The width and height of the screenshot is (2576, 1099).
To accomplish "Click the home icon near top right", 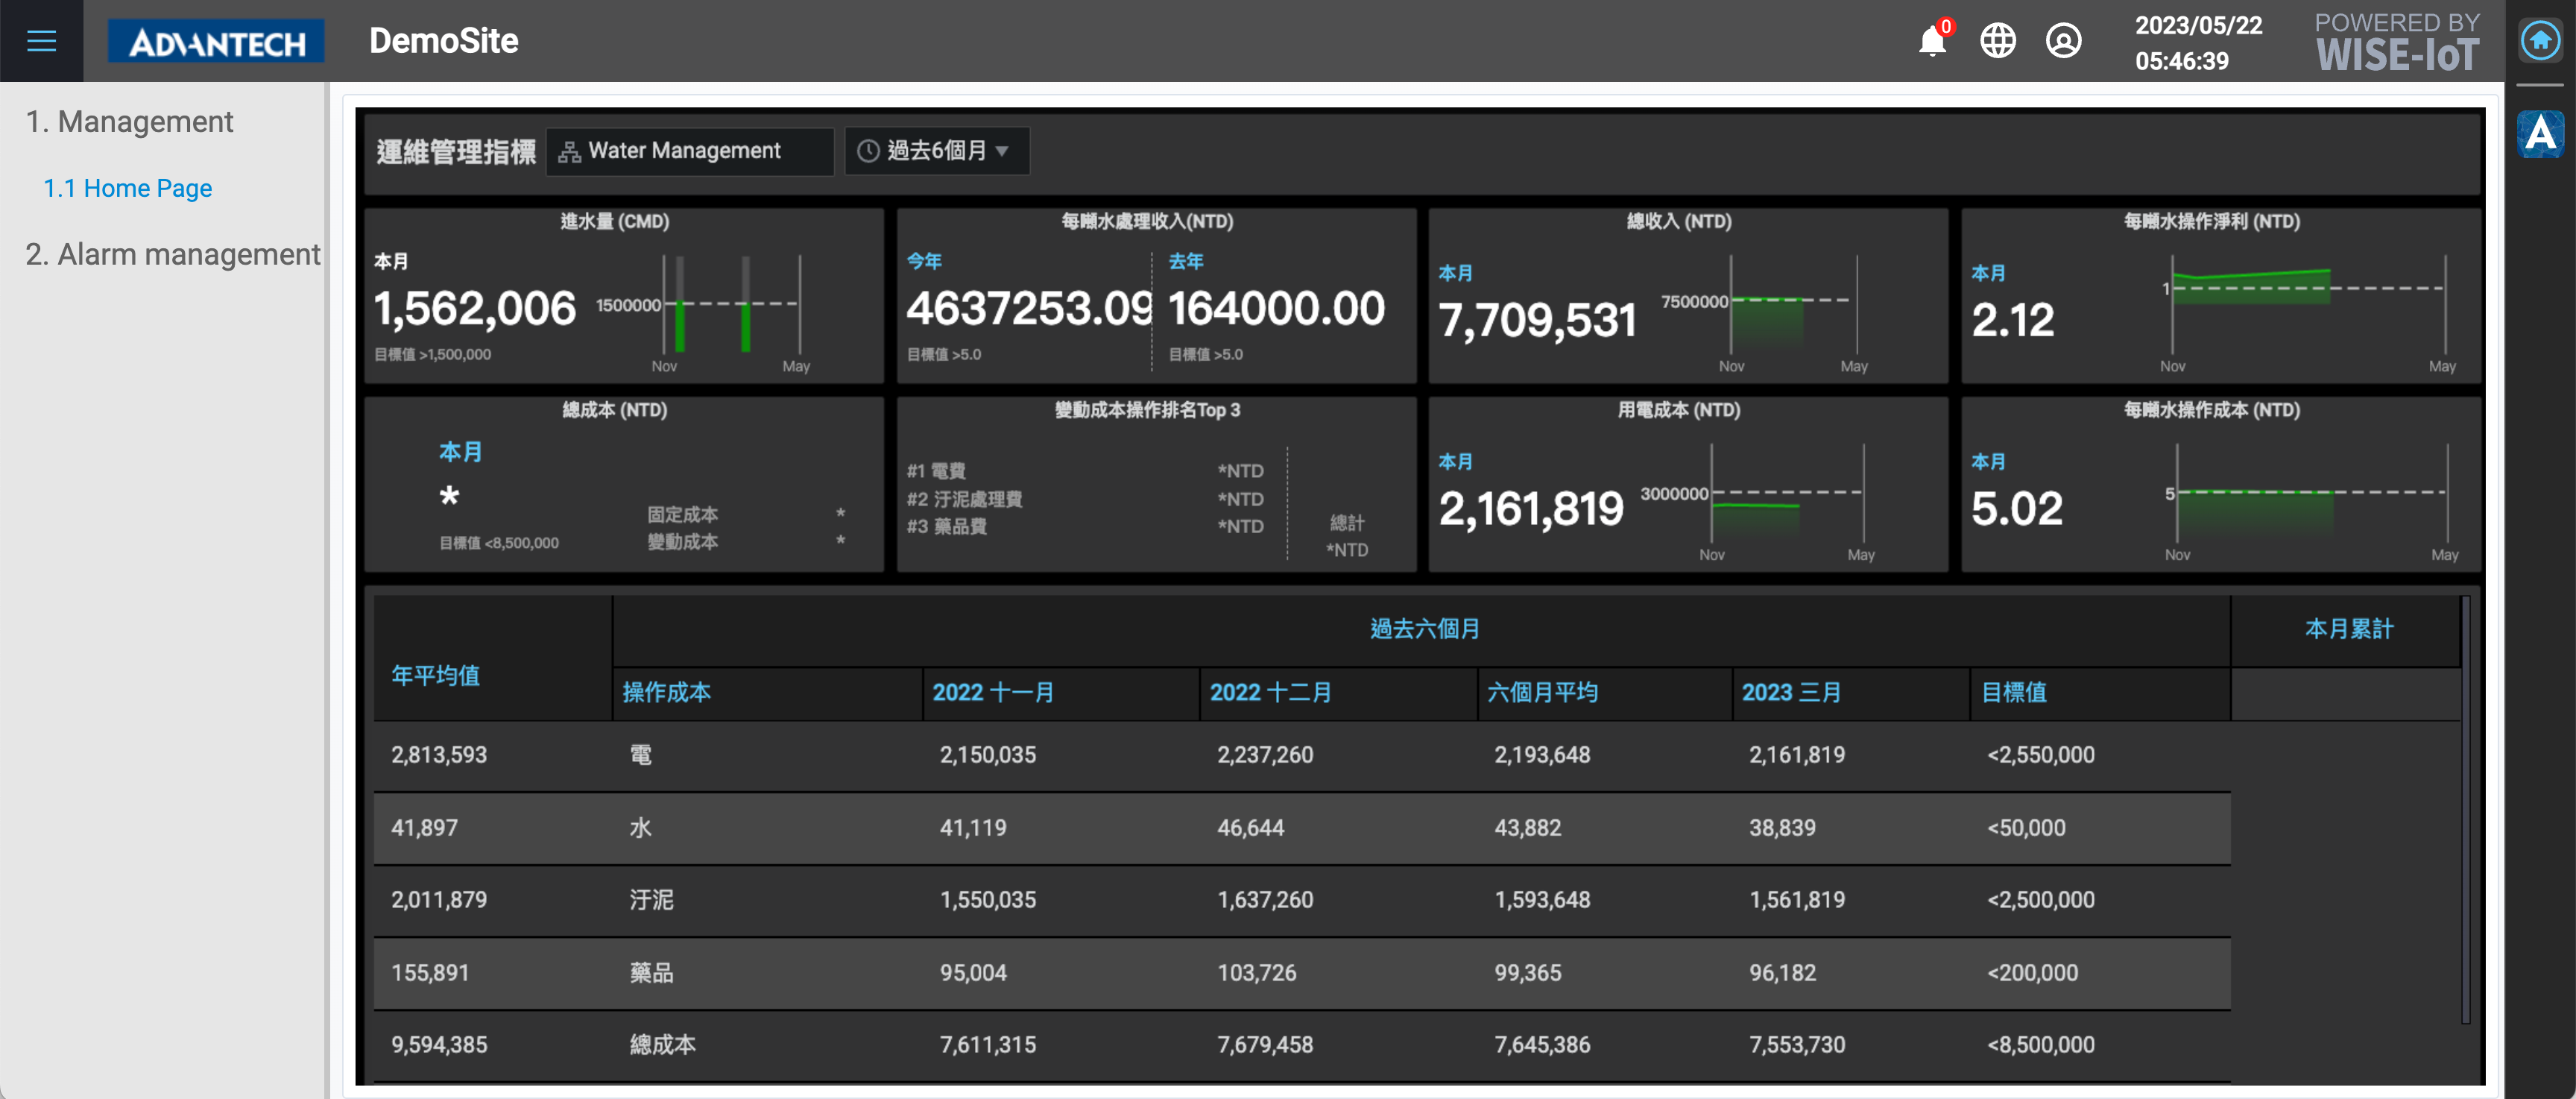I will (x=2539, y=40).
